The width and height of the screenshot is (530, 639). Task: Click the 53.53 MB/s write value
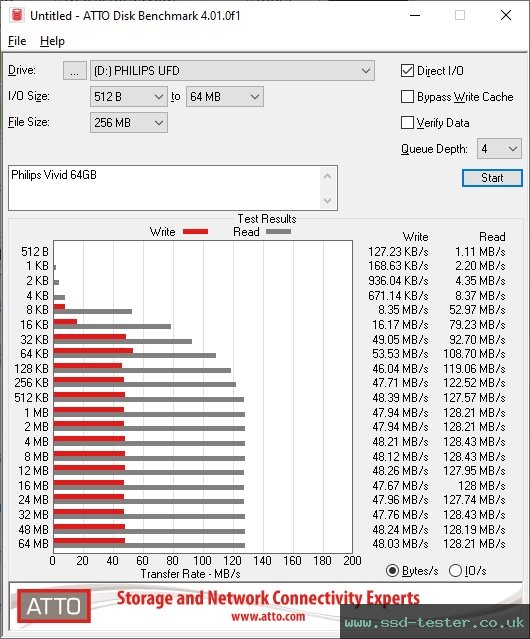pos(400,354)
